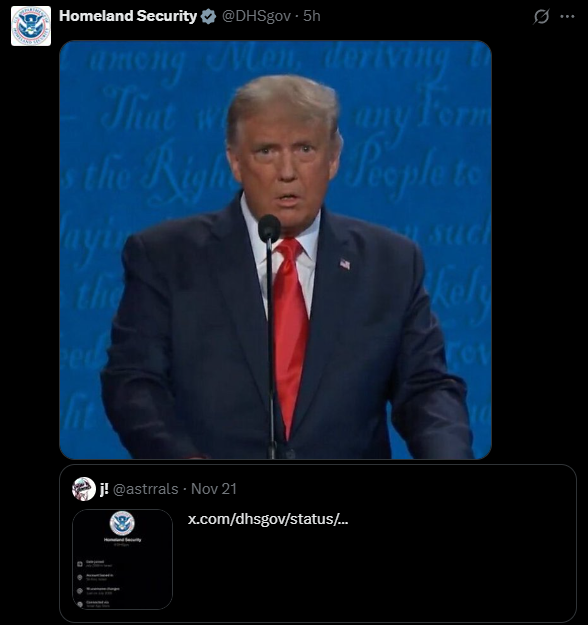588x625 pixels.
Task: Click the @astrrals handle in quoted post
Action: point(146,489)
